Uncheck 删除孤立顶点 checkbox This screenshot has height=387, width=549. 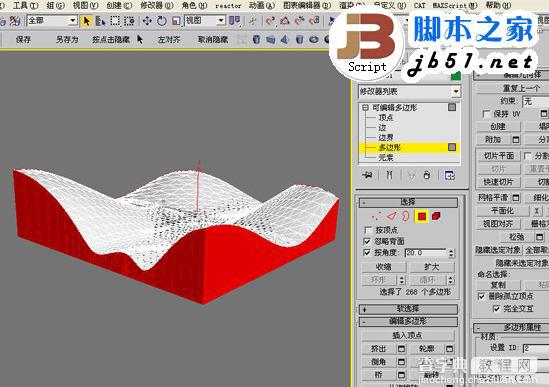(482, 296)
